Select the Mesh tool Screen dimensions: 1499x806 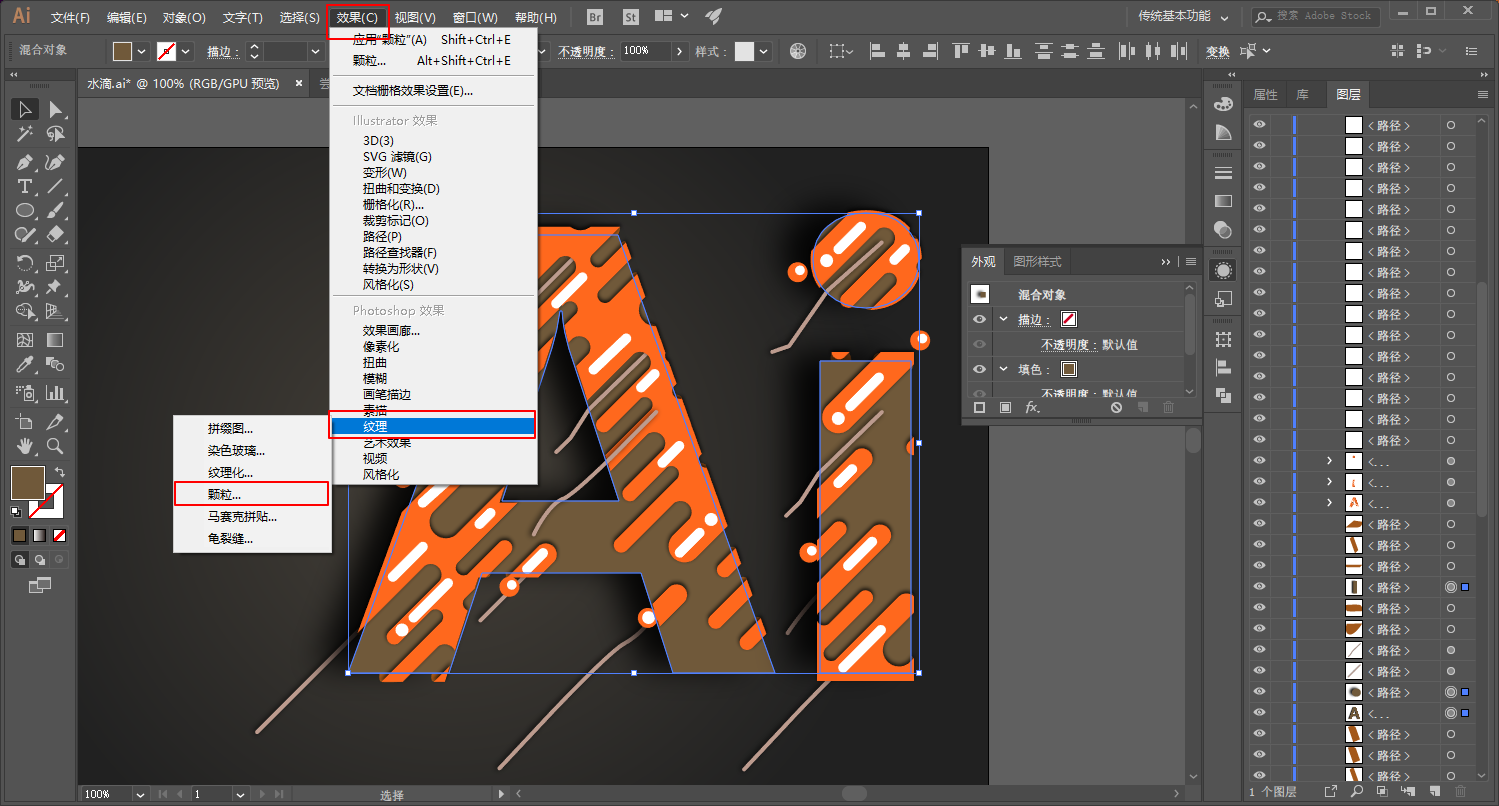[26, 341]
